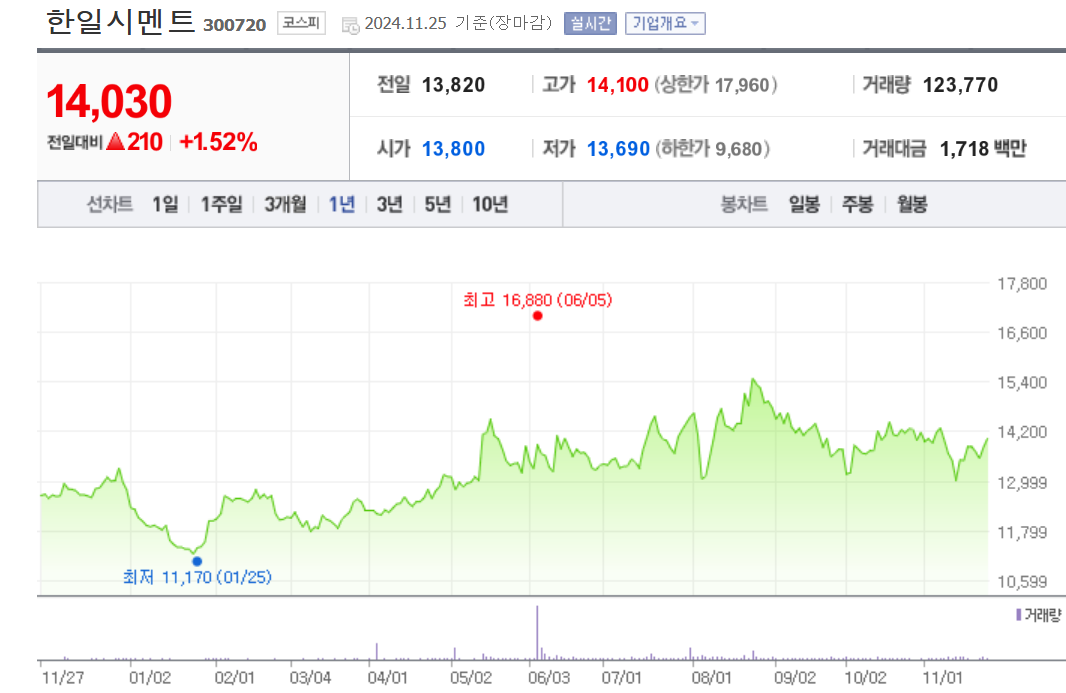Open the 기업개요 dropdown
This screenshot has height=693, width=1066.
pyautogui.click(x=665, y=23)
